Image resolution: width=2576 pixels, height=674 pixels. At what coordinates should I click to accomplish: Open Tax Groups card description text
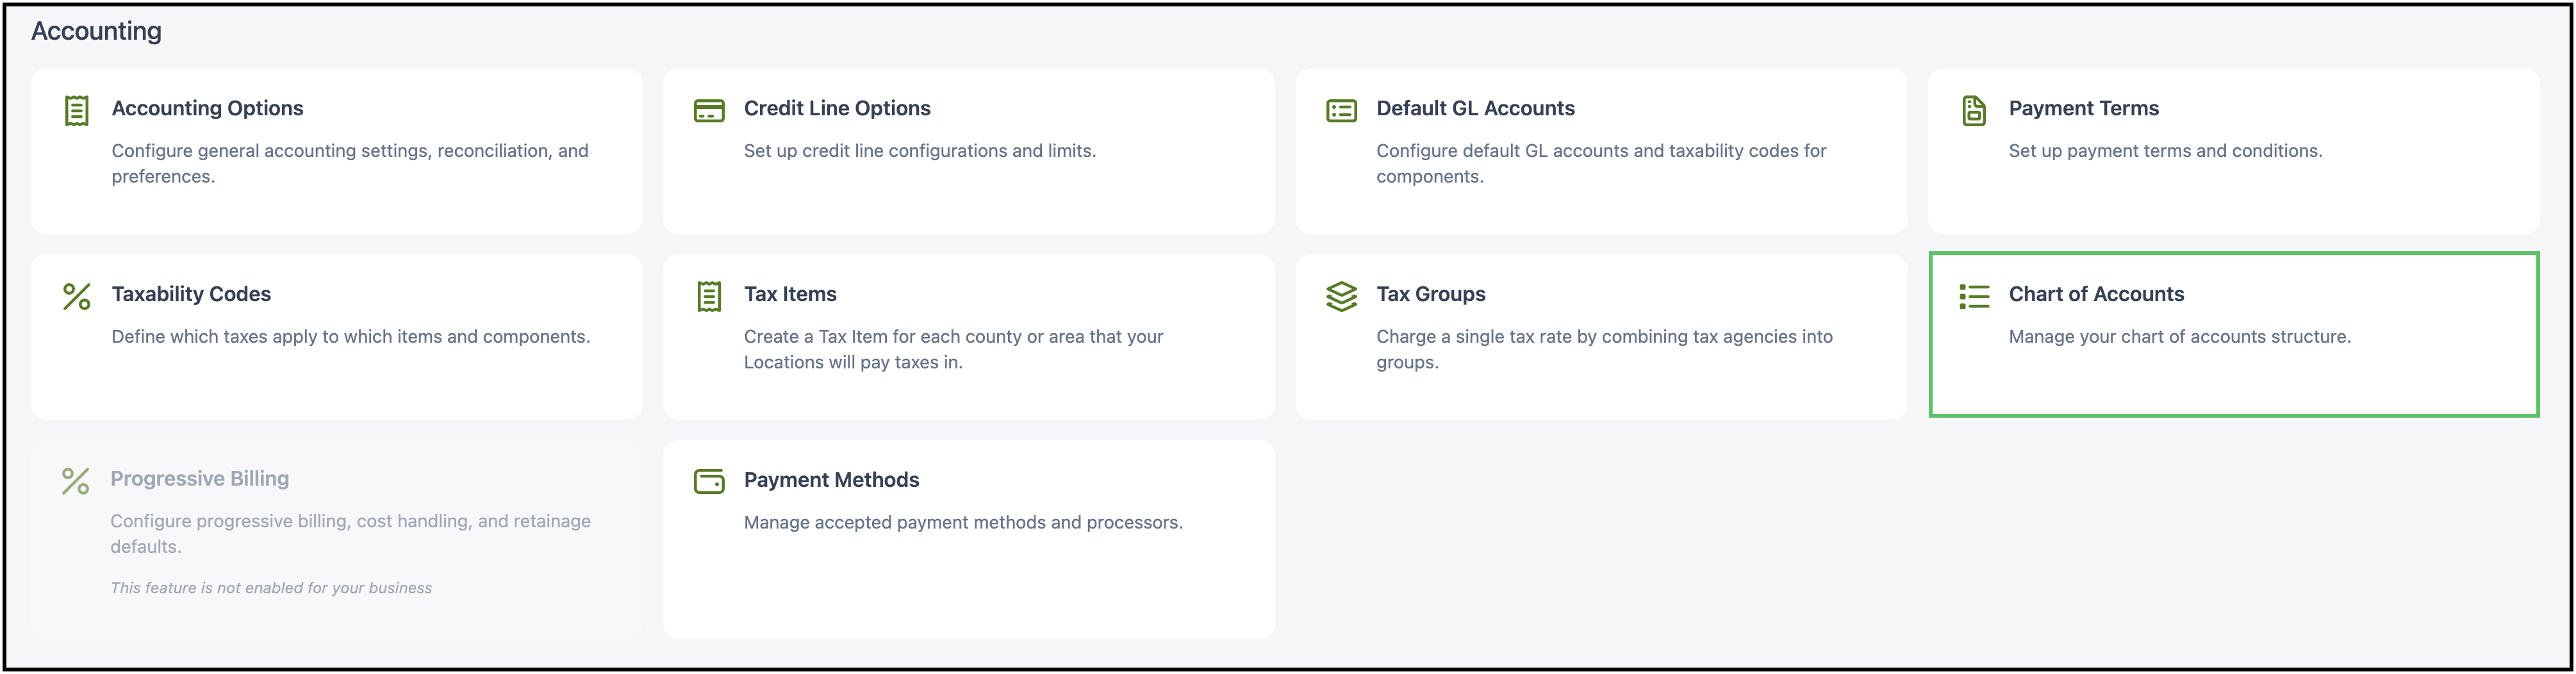click(x=1604, y=349)
